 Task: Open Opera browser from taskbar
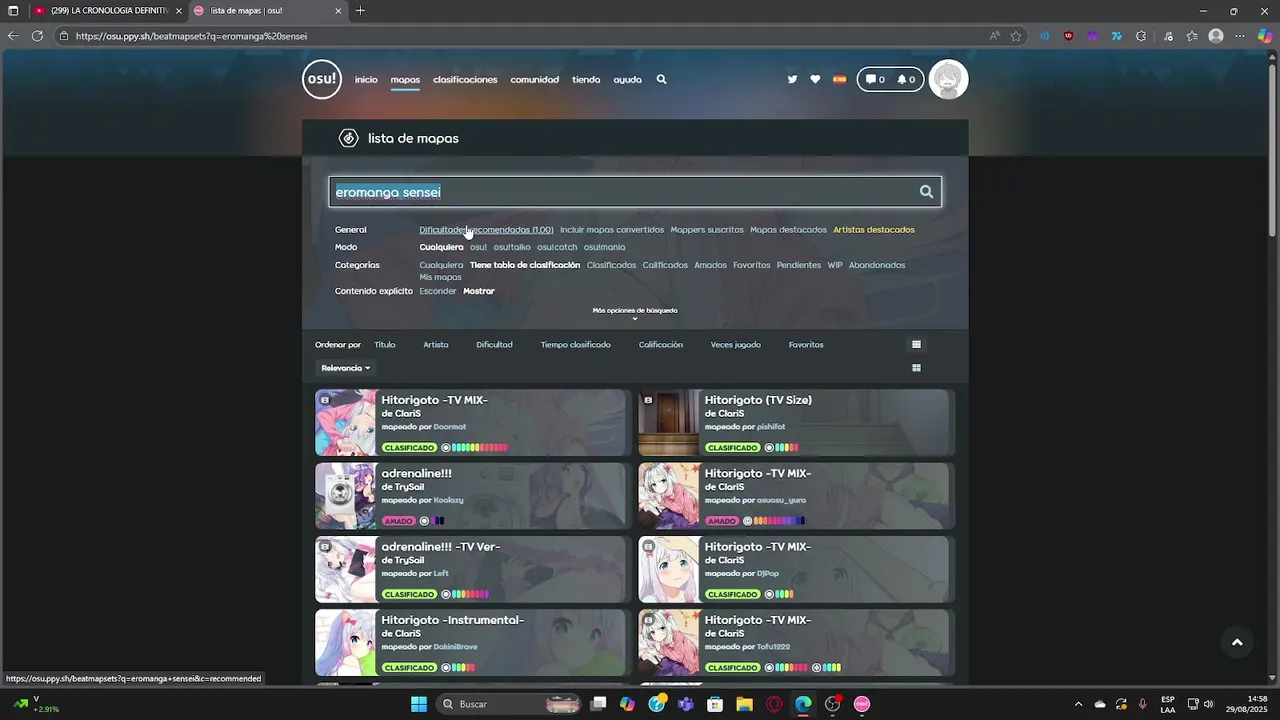pos(774,704)
